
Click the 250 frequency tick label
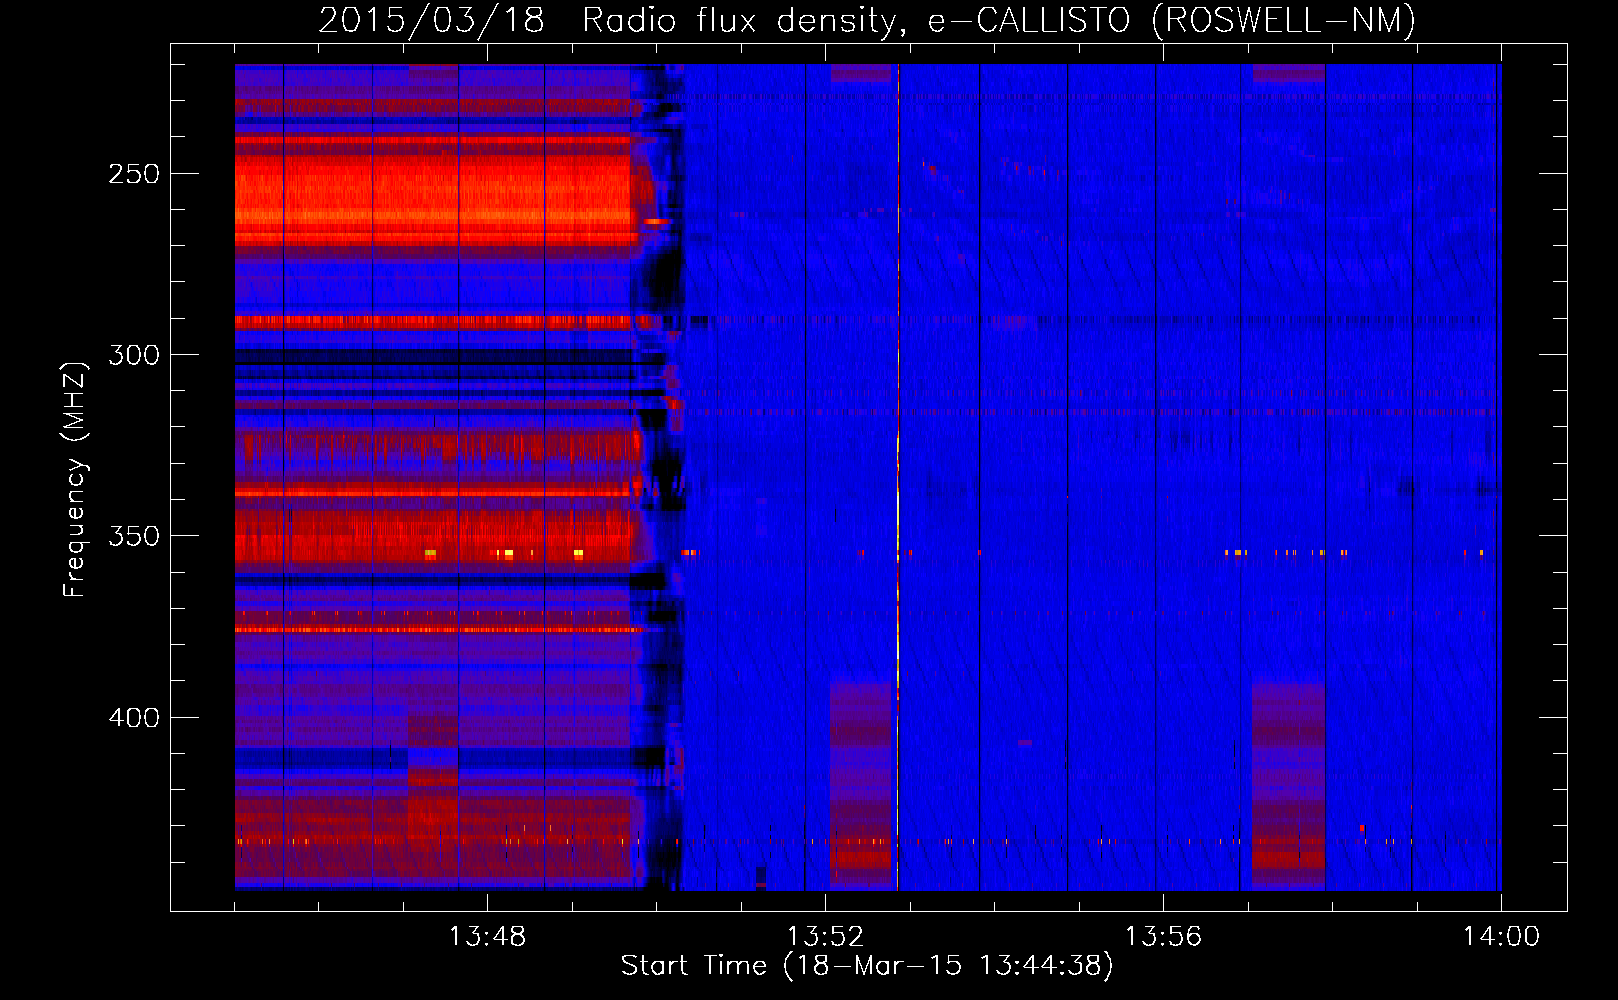coord(134,174)
